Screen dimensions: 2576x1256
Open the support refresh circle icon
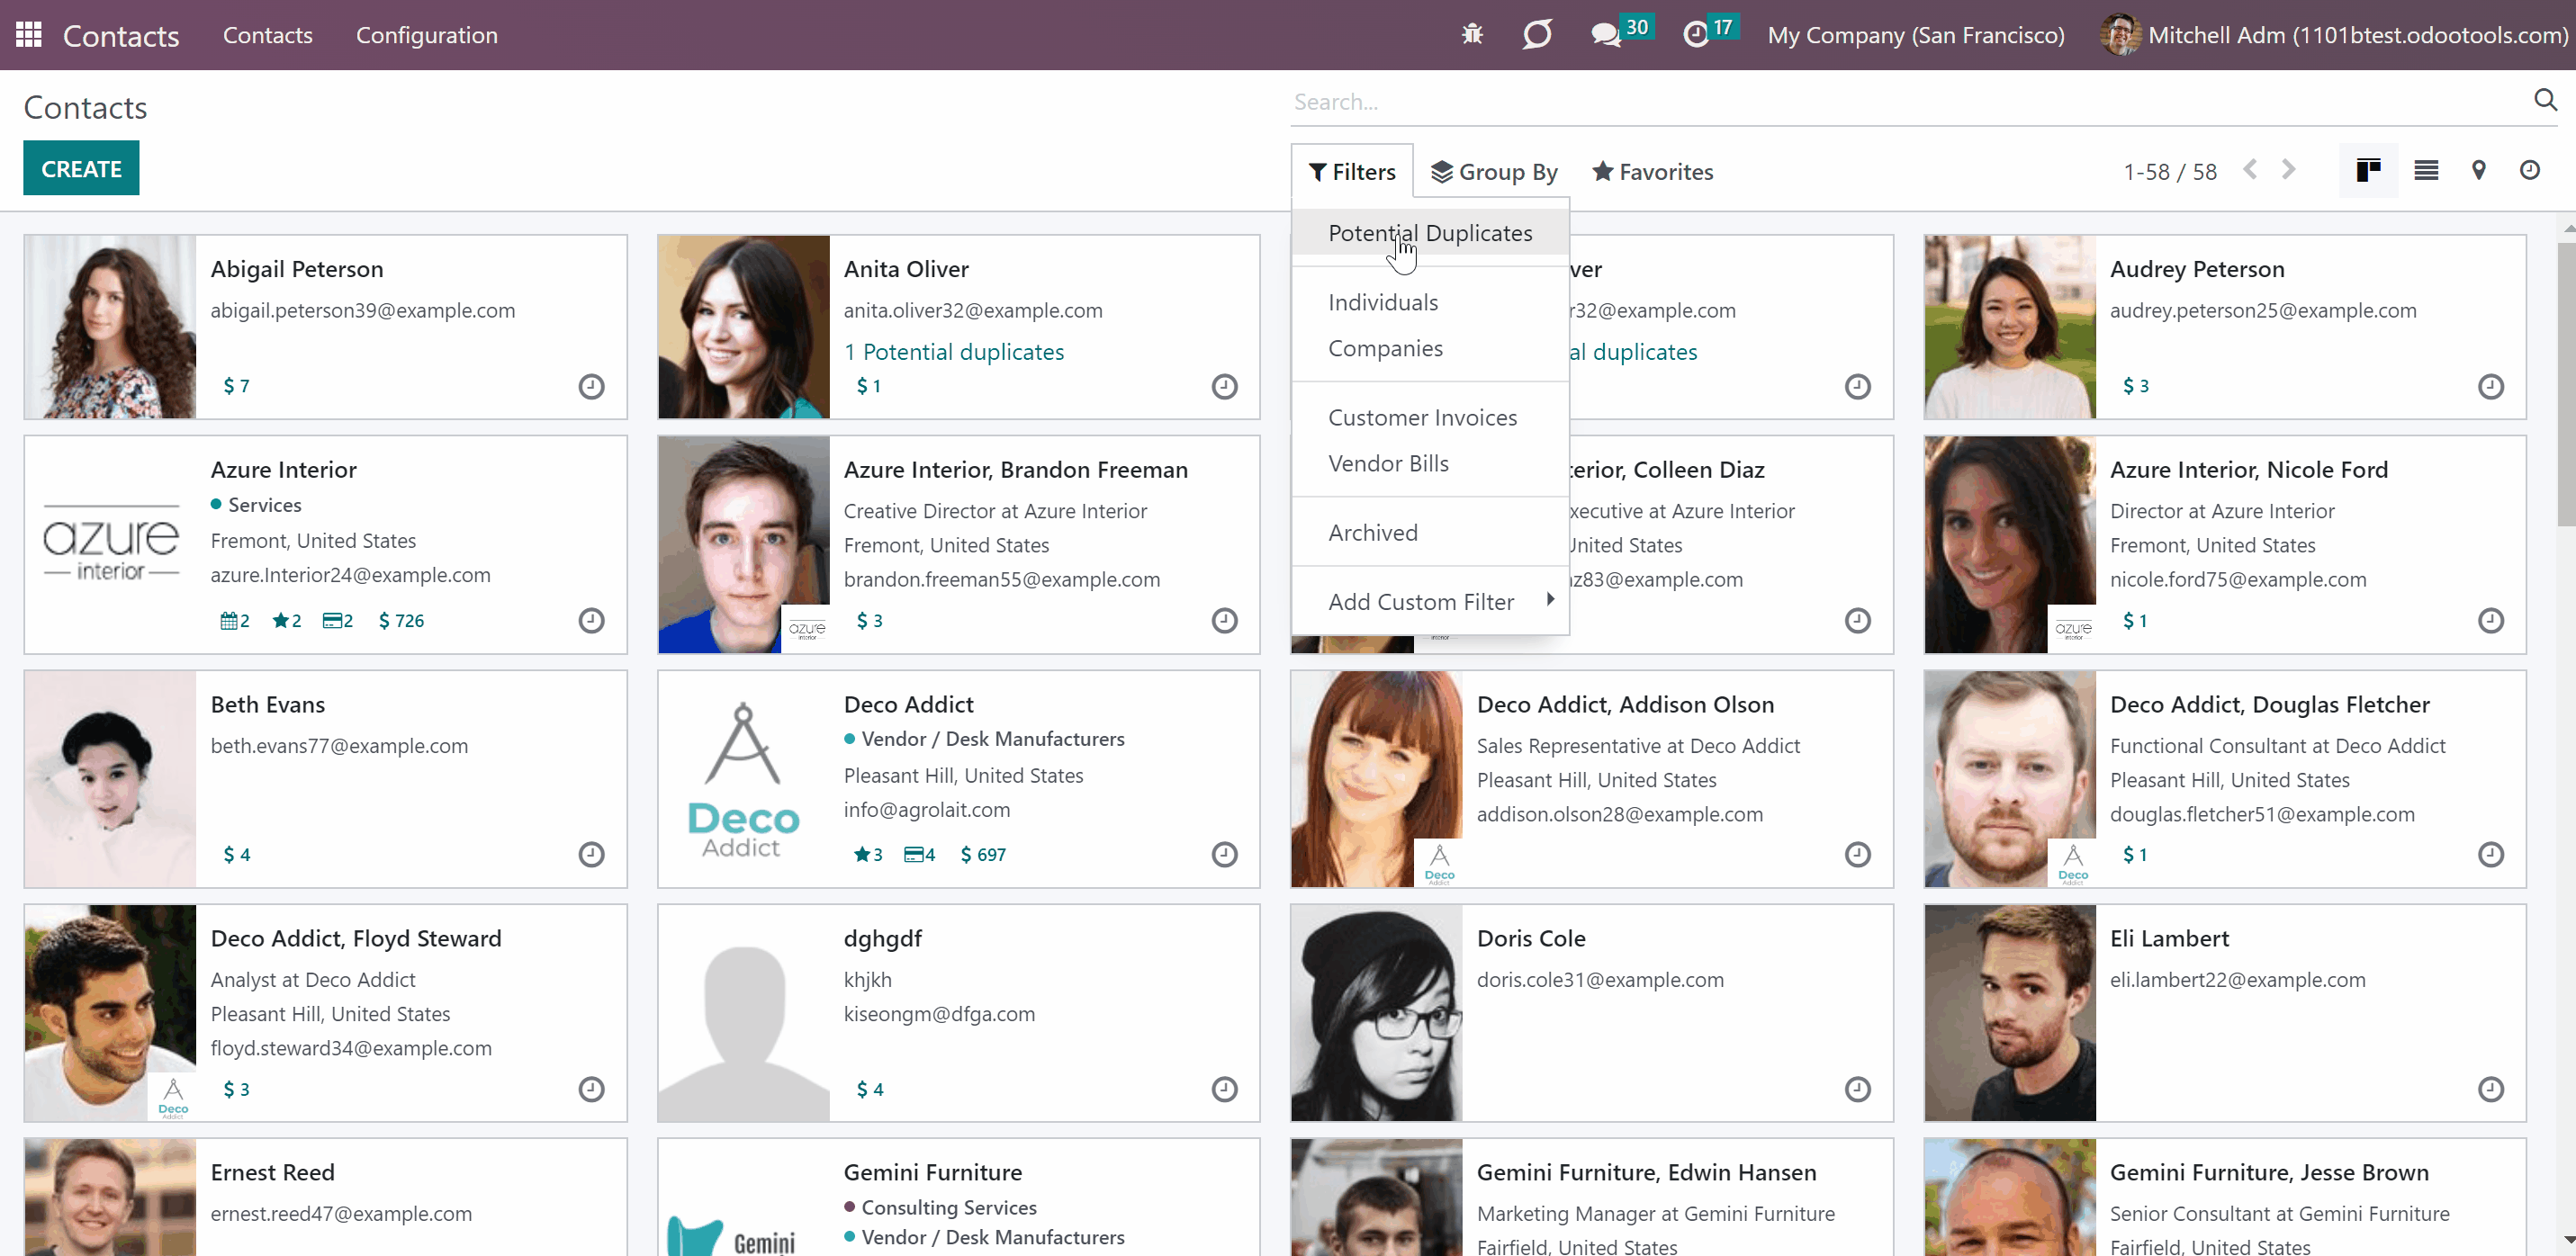[x=1537, y=35]
